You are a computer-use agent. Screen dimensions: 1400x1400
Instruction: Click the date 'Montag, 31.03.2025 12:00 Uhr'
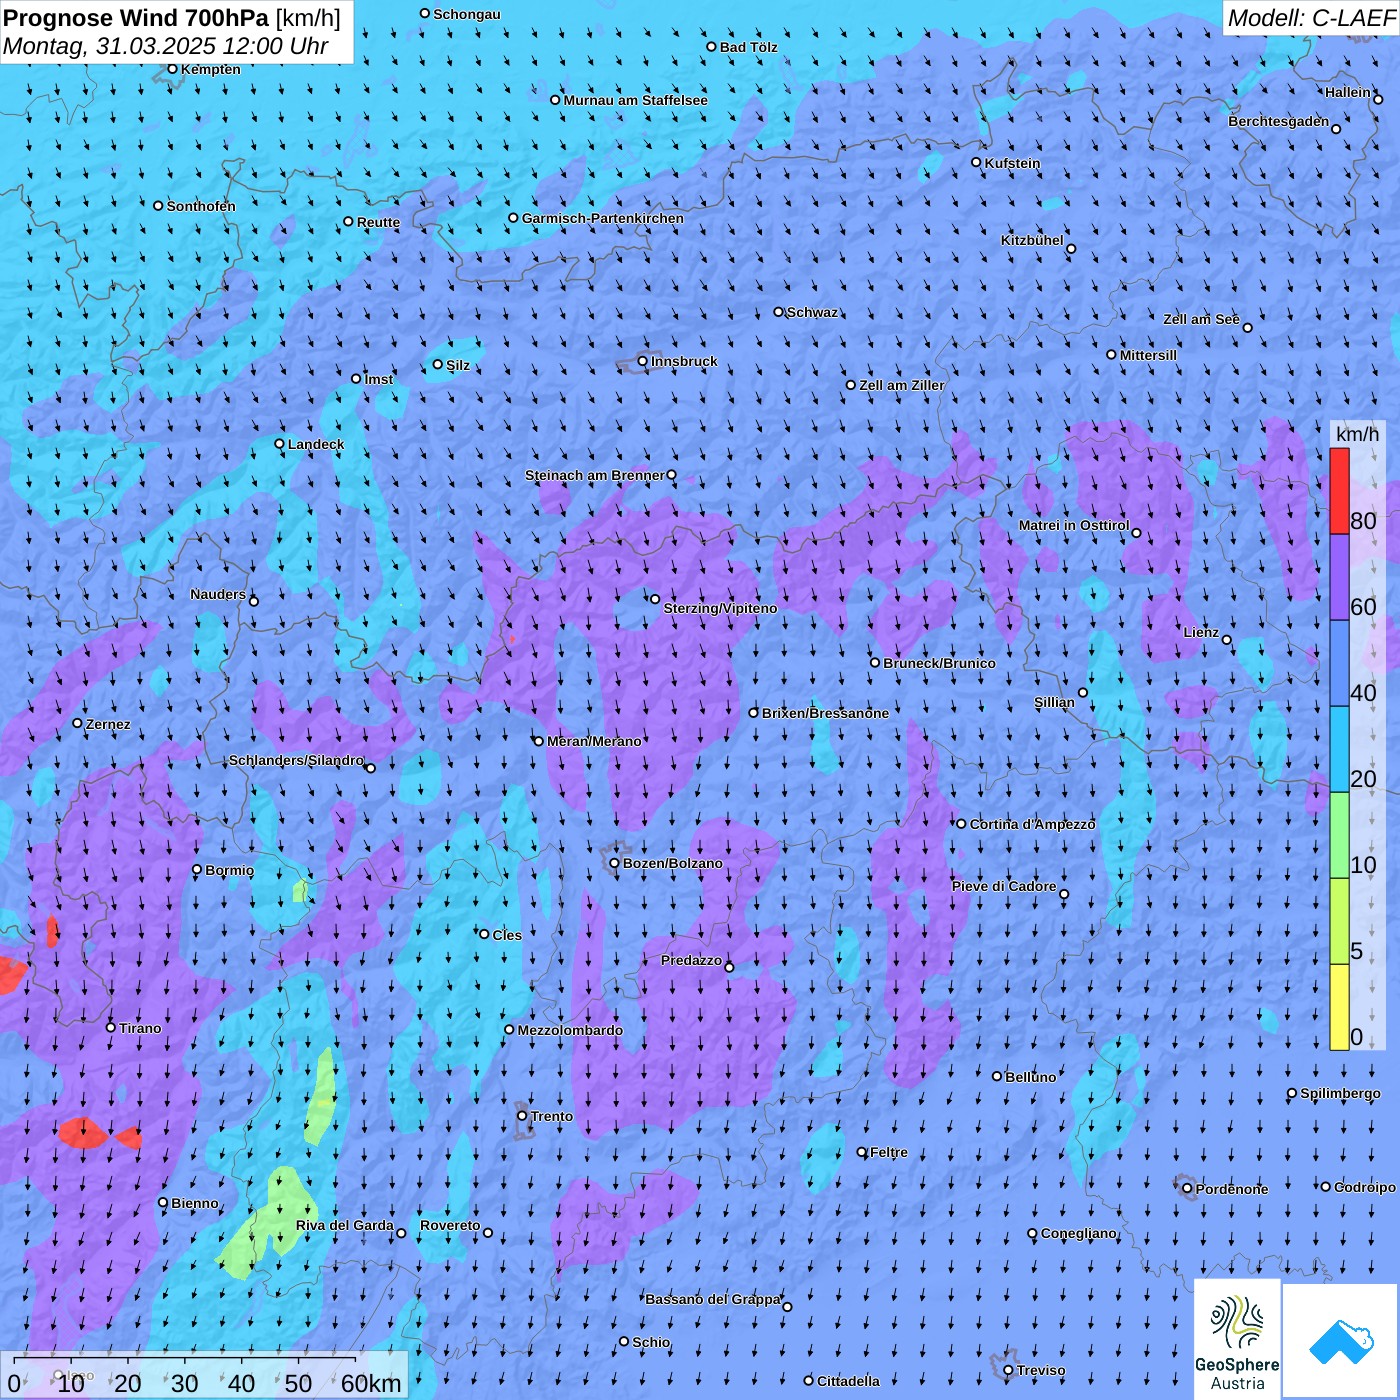pyautogui.click(x=166, y=46)
